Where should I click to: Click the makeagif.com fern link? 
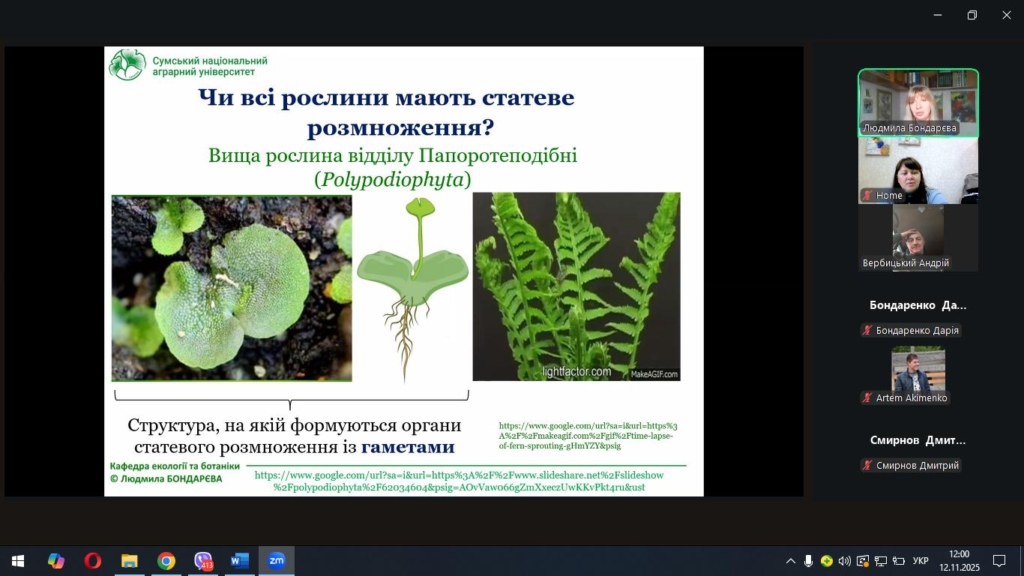pyautogui.click(x=588, y=436)
